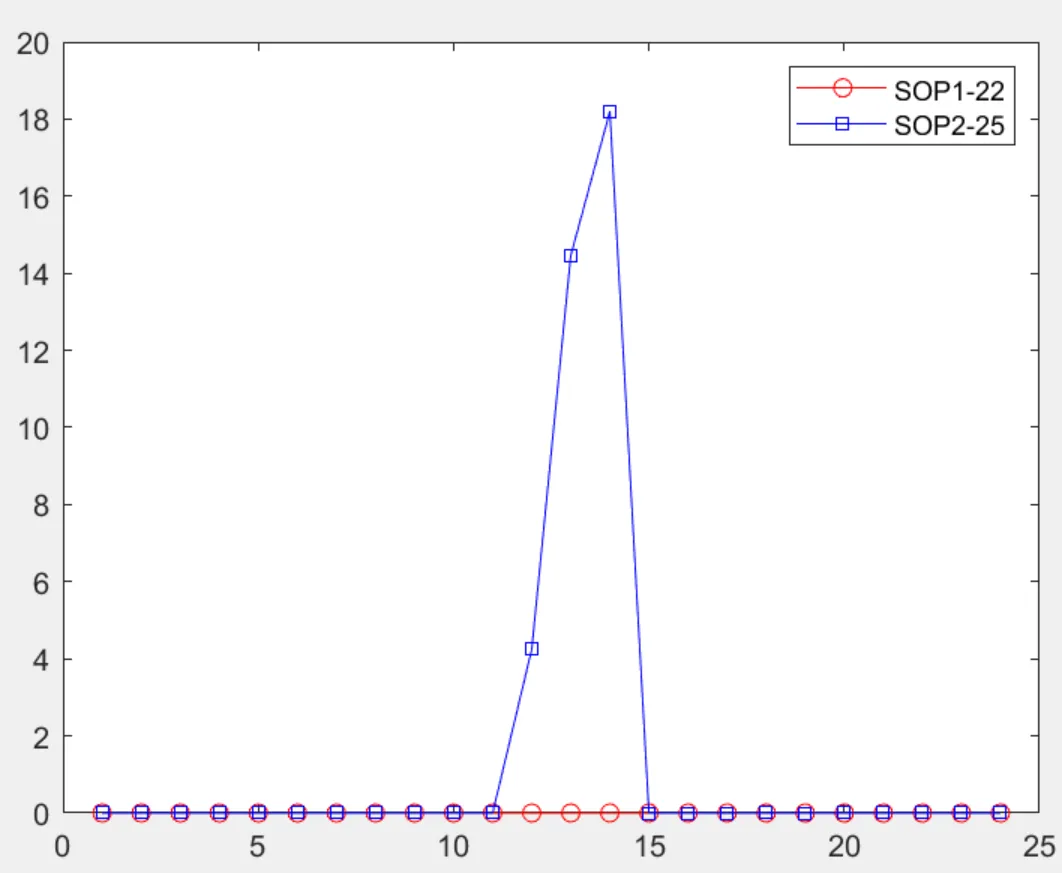Select the lone red circle at x equals 13
Viewport: 1062px width, 873px height.
(570, 813)
